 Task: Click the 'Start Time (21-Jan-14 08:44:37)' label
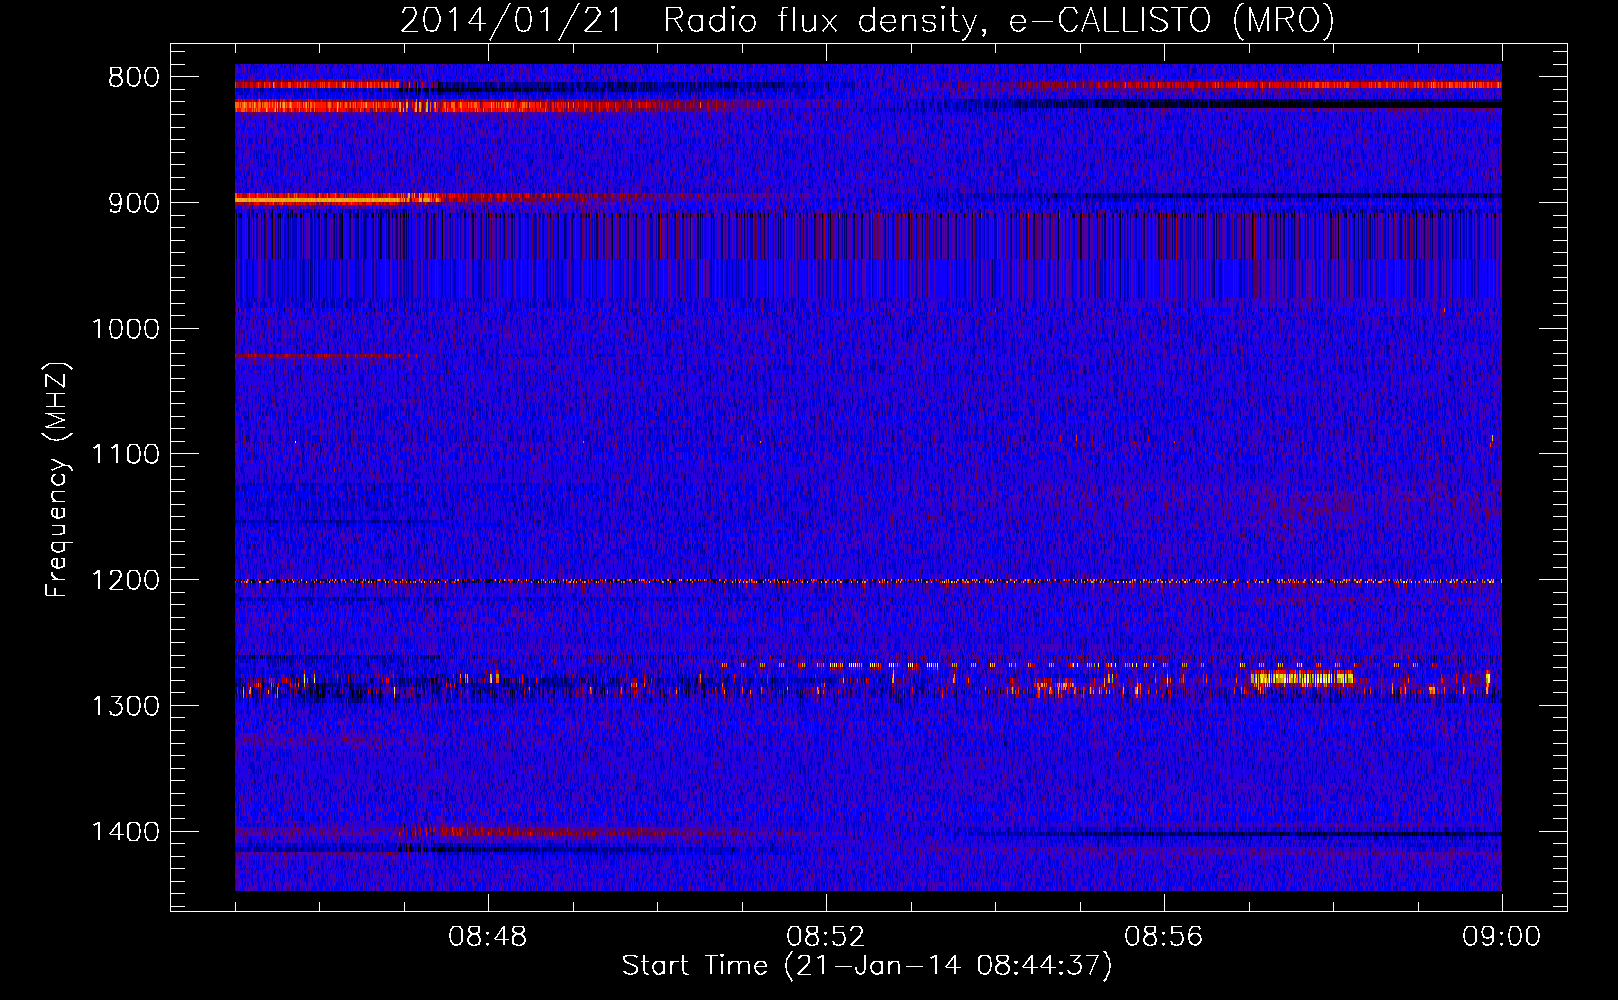866,966
